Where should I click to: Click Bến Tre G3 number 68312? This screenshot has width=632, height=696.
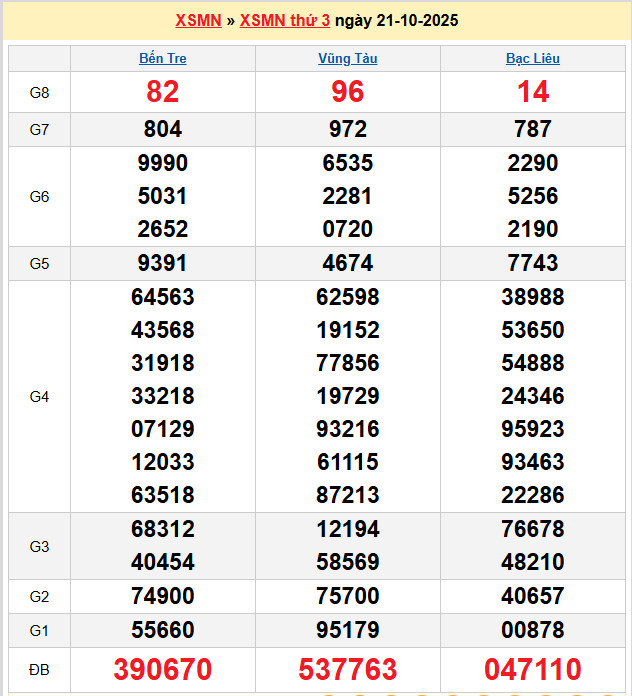click(163, 528)
